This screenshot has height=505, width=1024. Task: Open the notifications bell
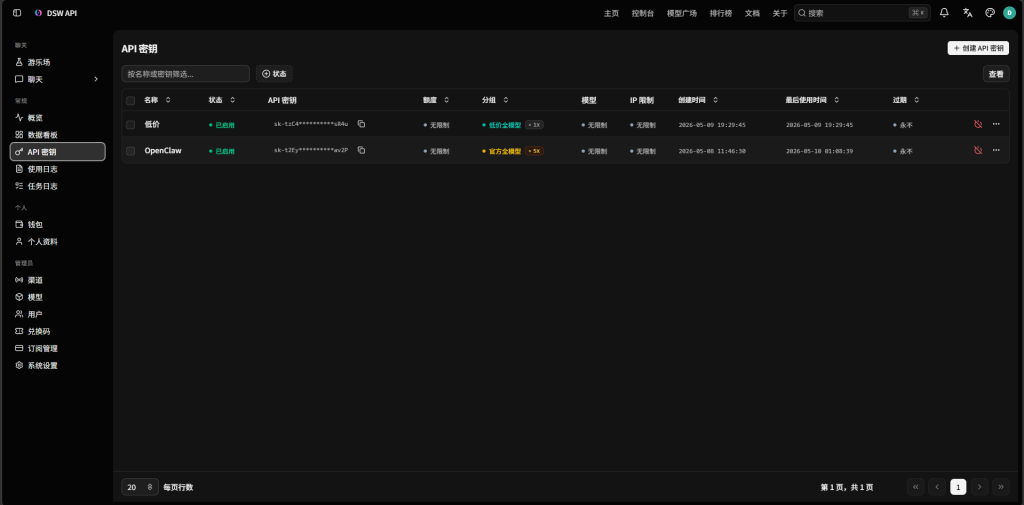tap(944, 12)
